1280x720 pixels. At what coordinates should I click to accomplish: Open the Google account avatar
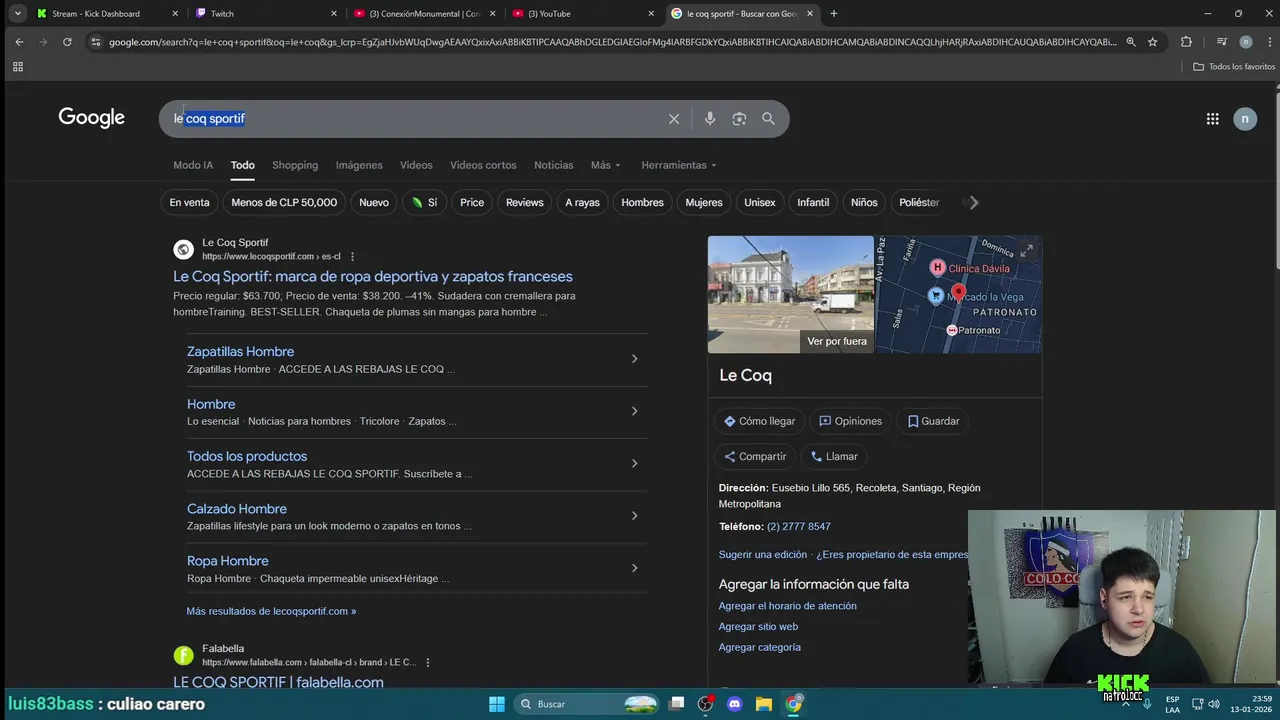coord(1245,119)
